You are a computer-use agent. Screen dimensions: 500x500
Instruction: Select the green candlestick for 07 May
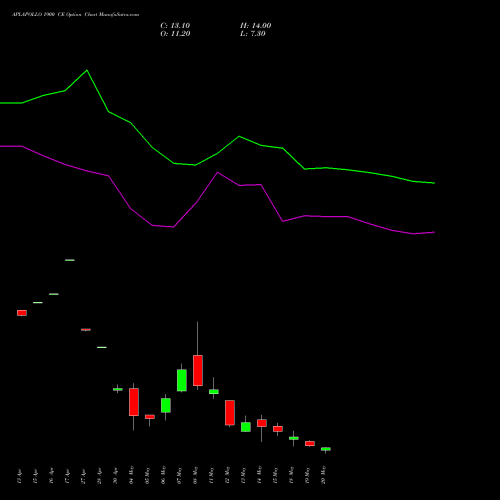coord(182,380)
